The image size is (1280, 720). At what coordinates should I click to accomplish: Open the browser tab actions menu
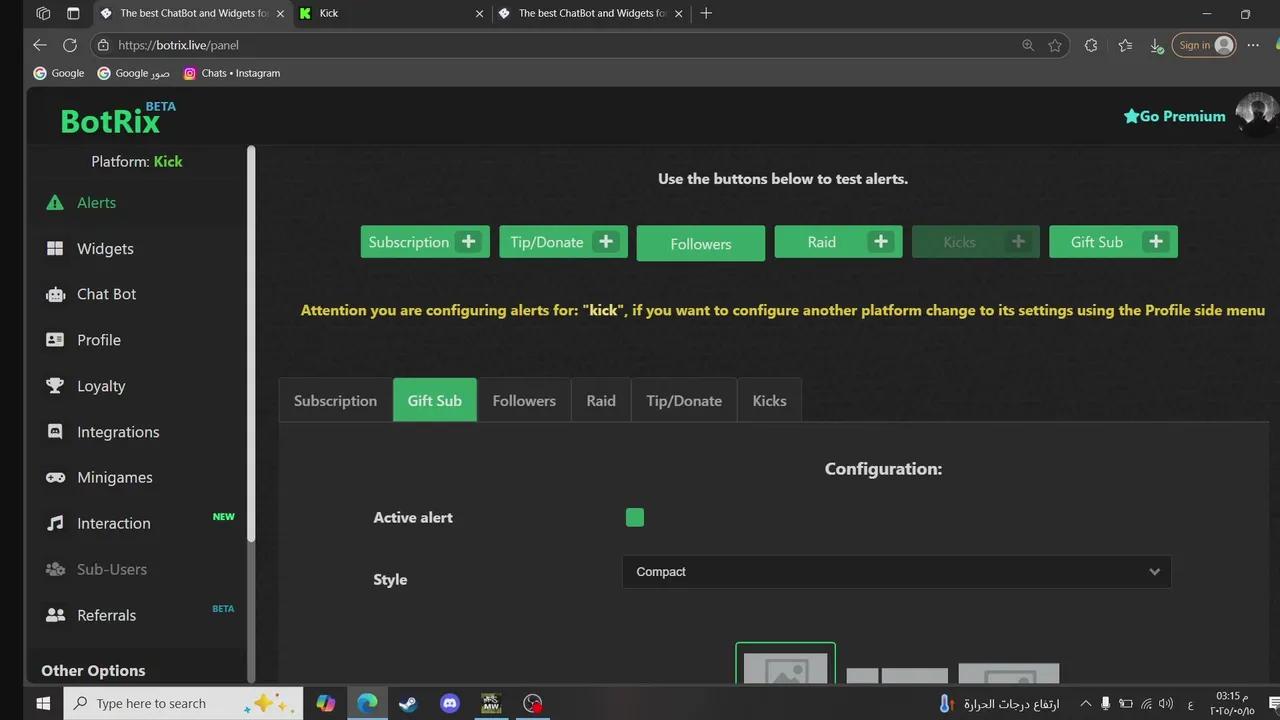pos(73,13)
